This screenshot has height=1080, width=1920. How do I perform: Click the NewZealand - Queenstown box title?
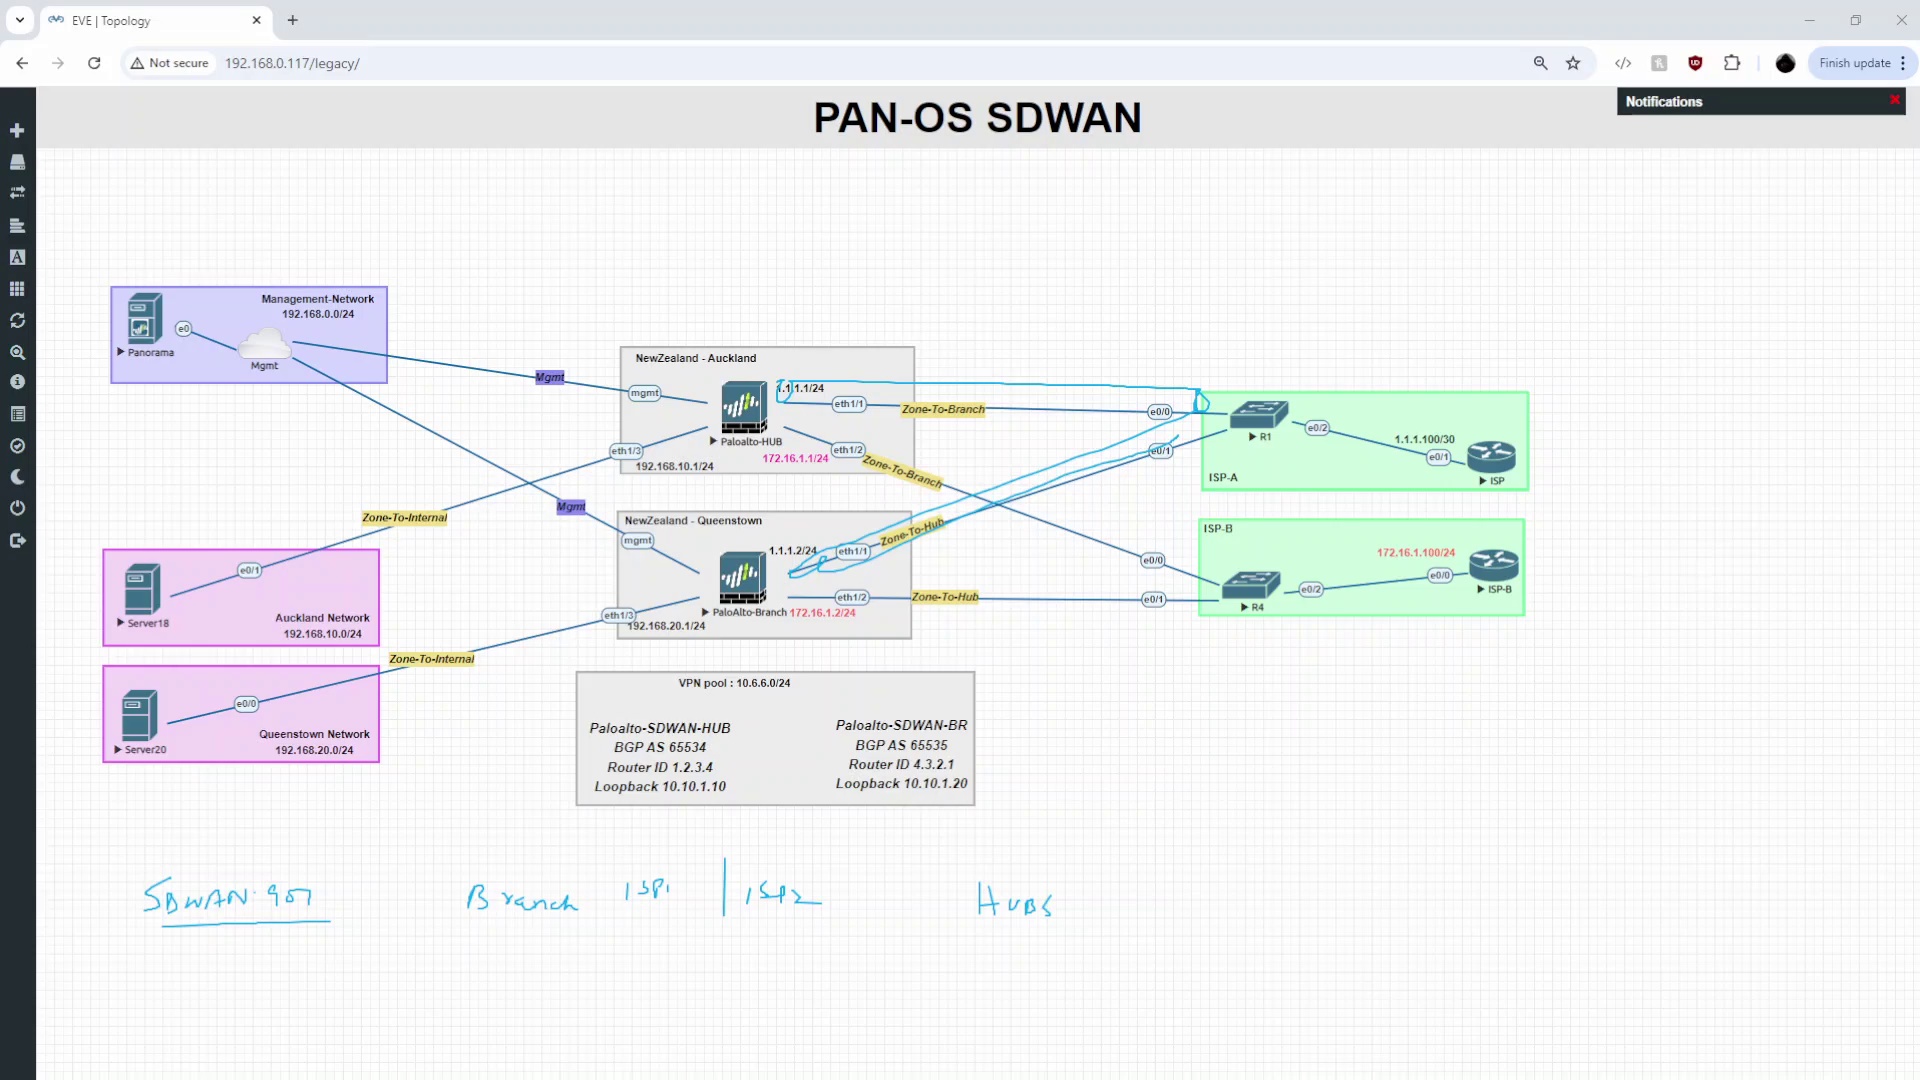[693, 521]
